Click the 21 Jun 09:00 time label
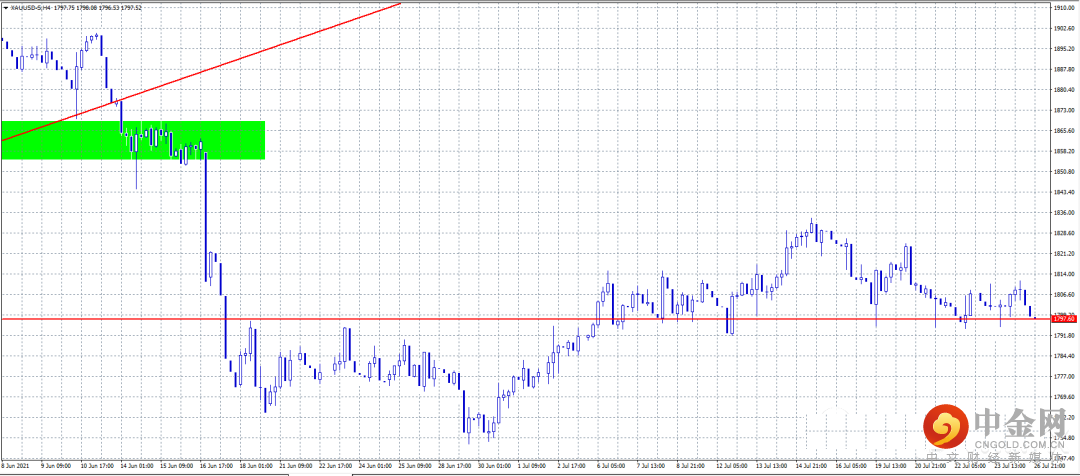The width and height of the screenshot is (1080, 476). click(x=295, y=466)
